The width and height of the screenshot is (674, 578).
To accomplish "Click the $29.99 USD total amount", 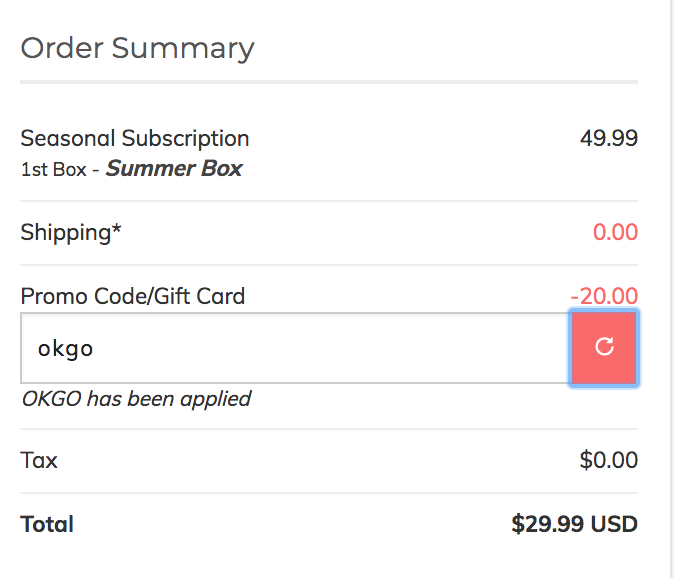I will 574,524.
